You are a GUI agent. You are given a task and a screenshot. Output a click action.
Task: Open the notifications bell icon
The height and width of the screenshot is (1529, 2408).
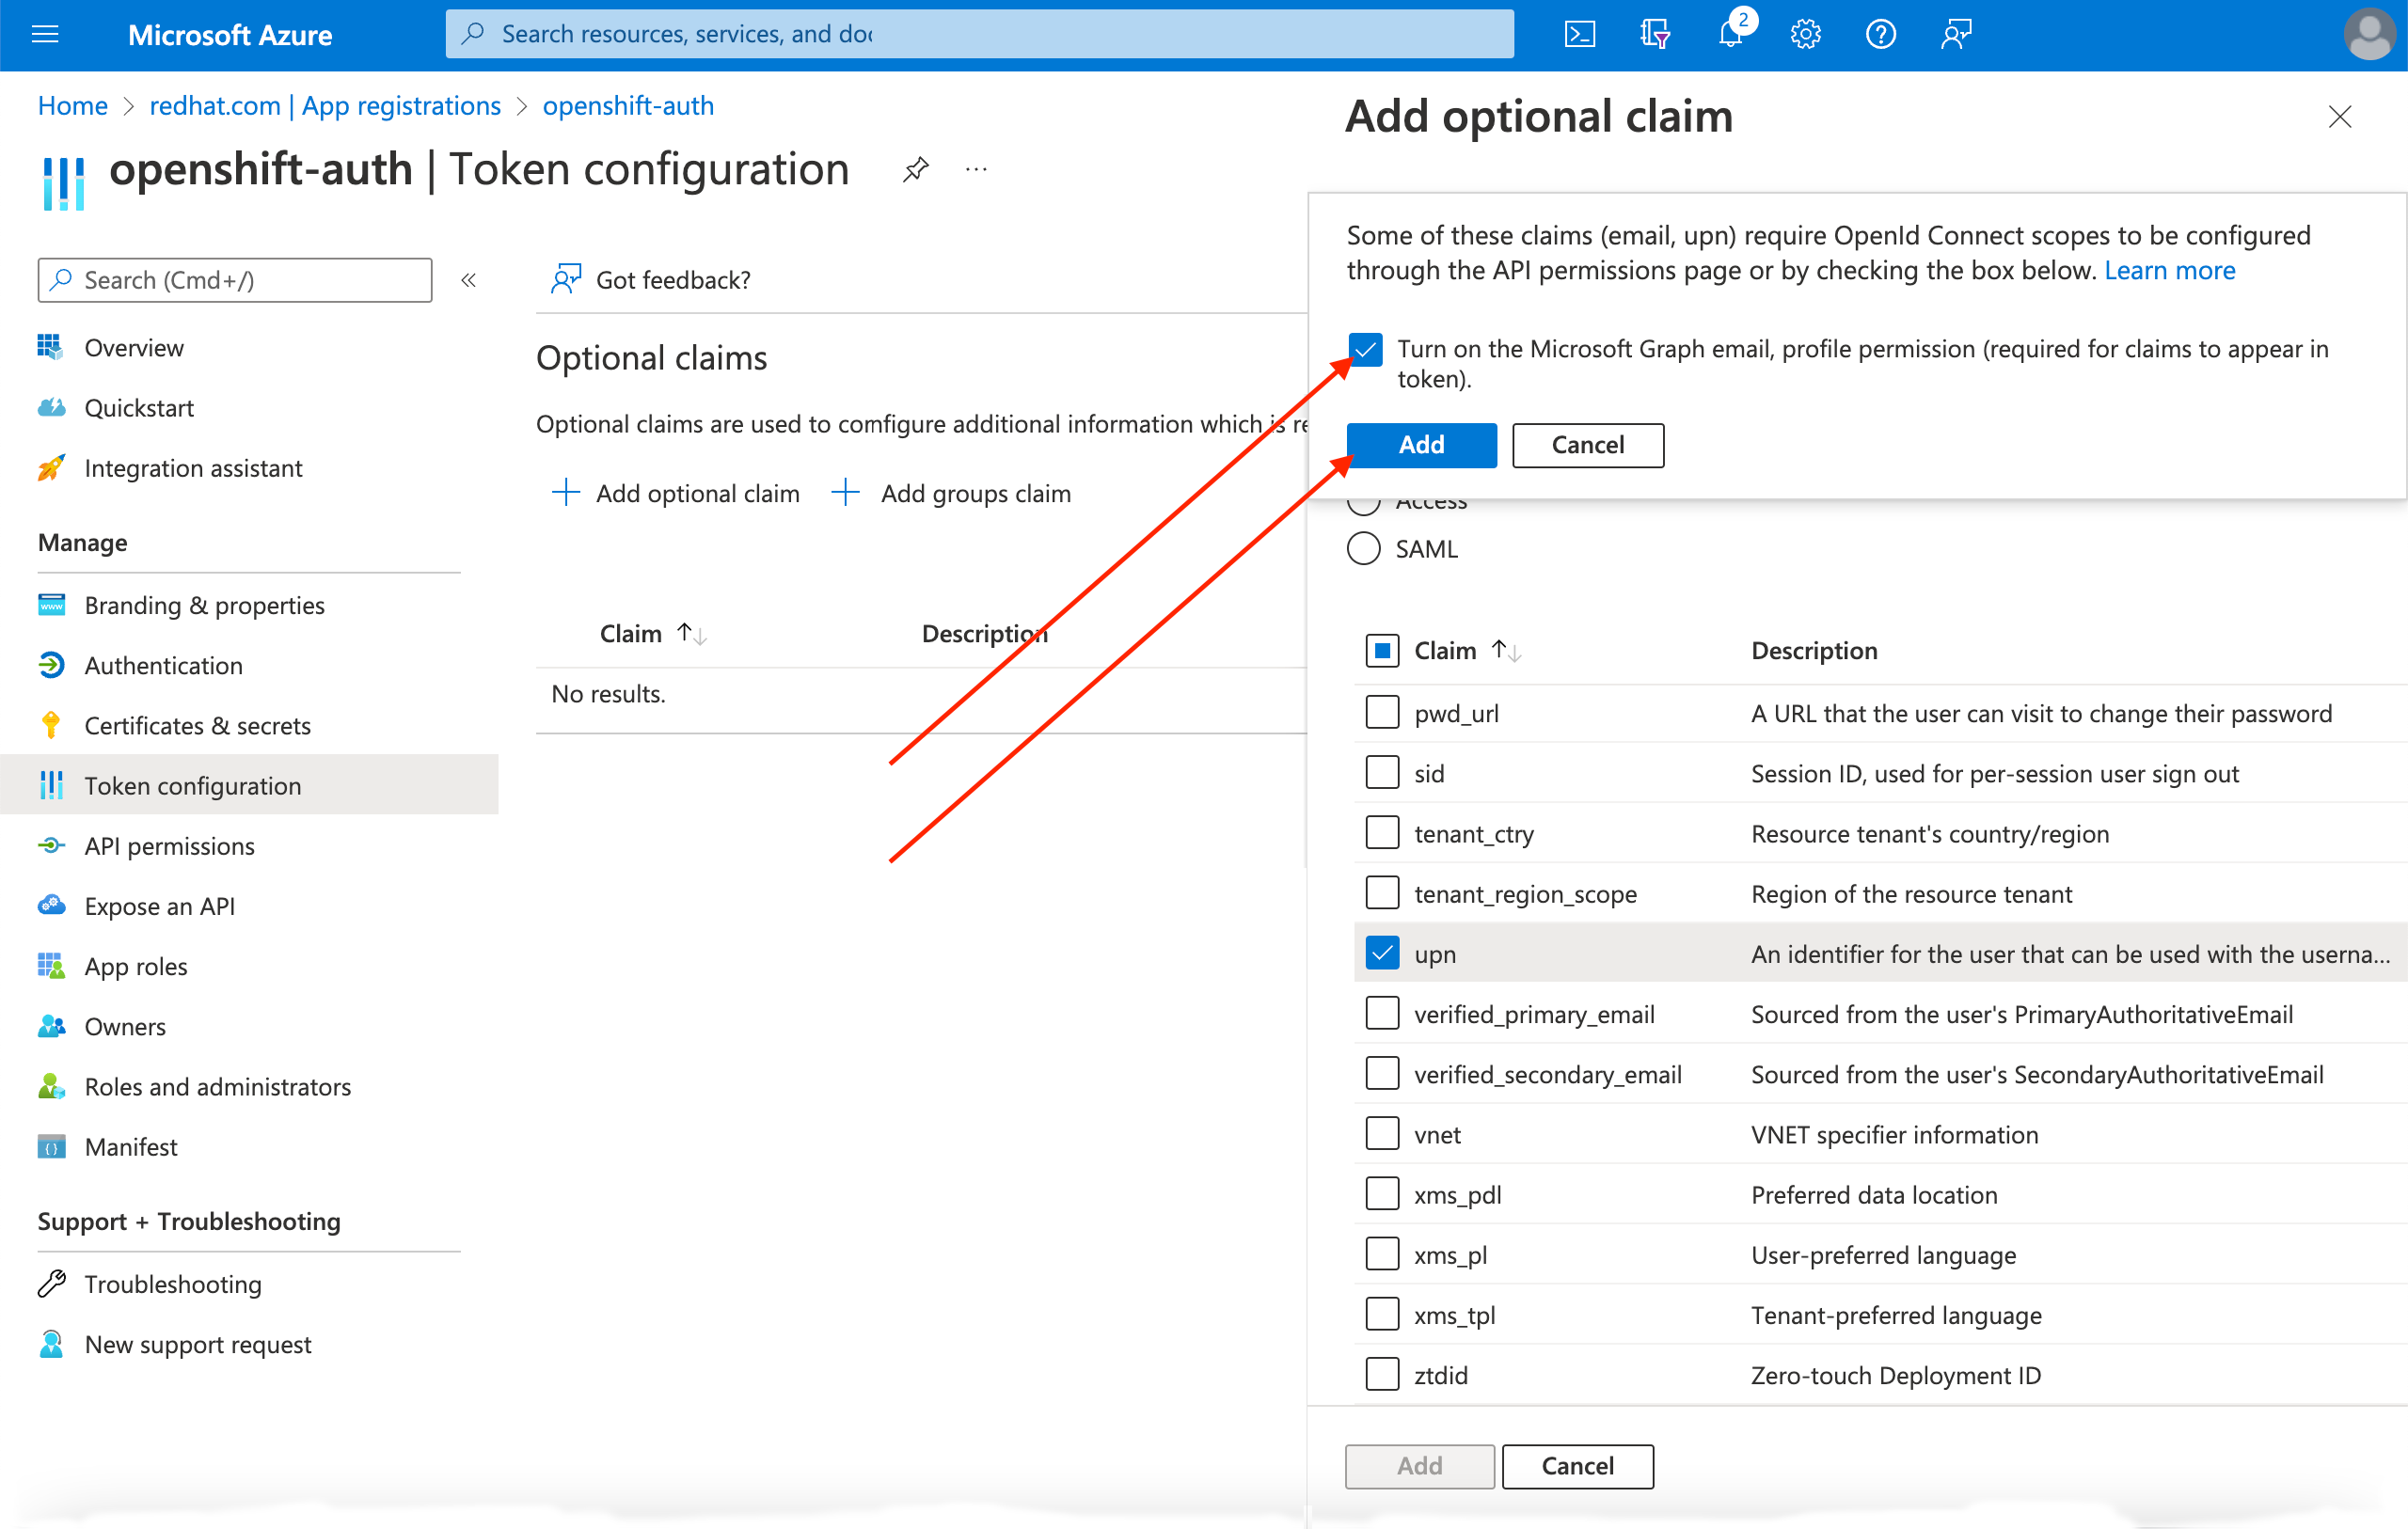1730,35
